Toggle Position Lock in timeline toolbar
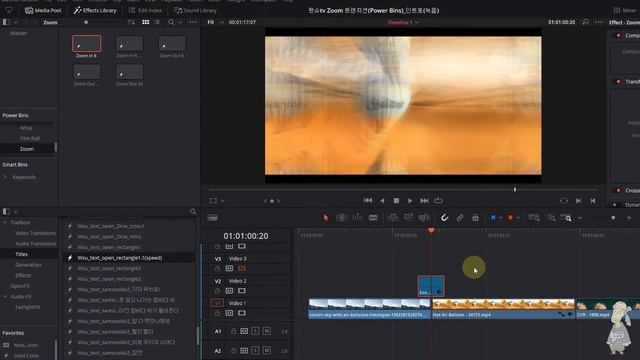 tap(476, 218)
